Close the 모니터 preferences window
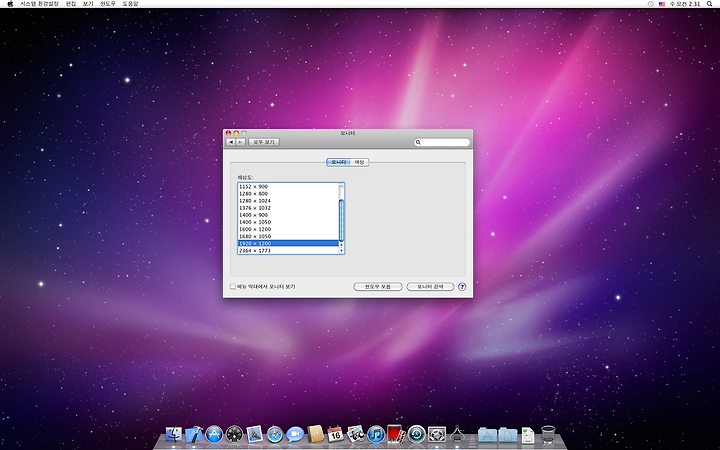The image size is (720, 450). pos(228,133)
